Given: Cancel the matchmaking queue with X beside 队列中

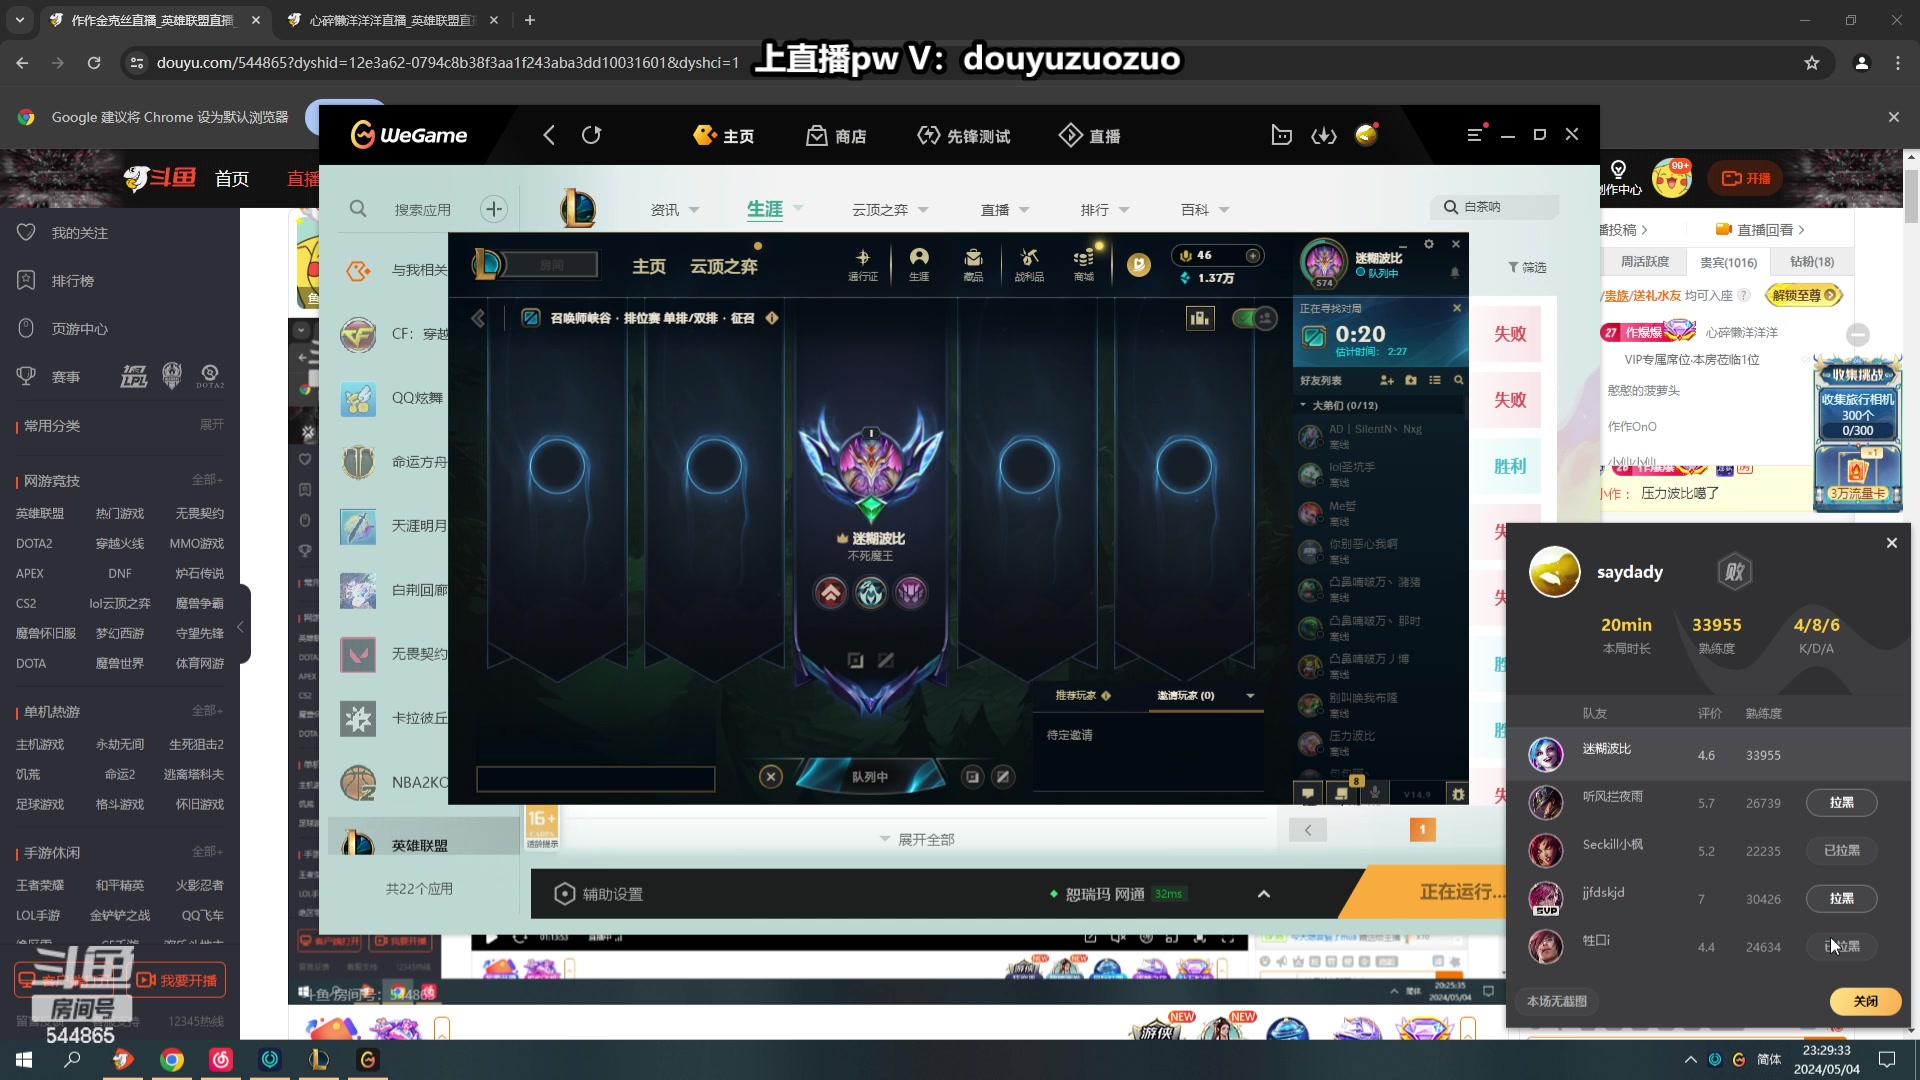Looking at the screenshot, I should click(x=770, y=776).
